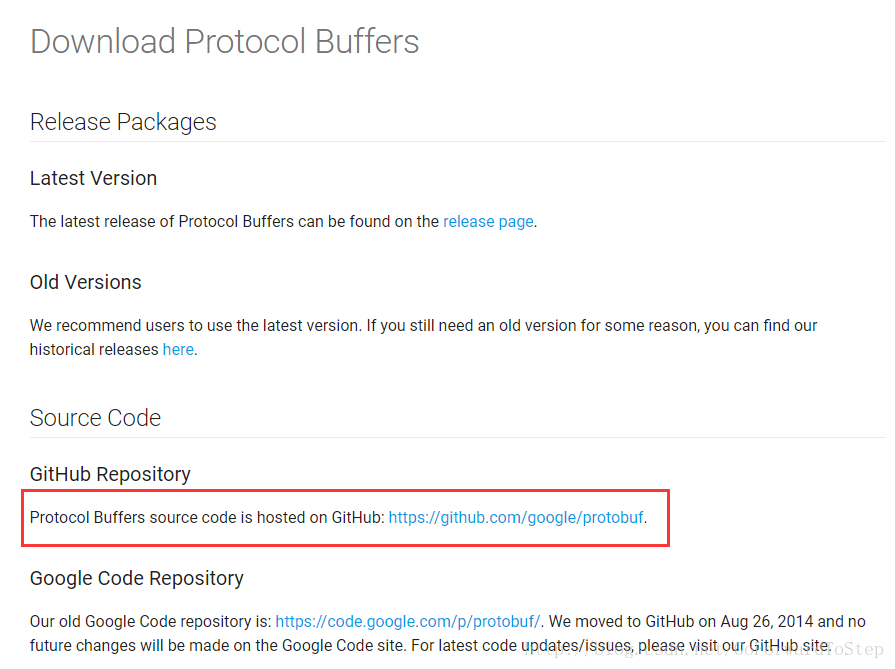Click the historical releases "here" link
The height and width of the screenshot is (669, 895).
pos(178,350)
